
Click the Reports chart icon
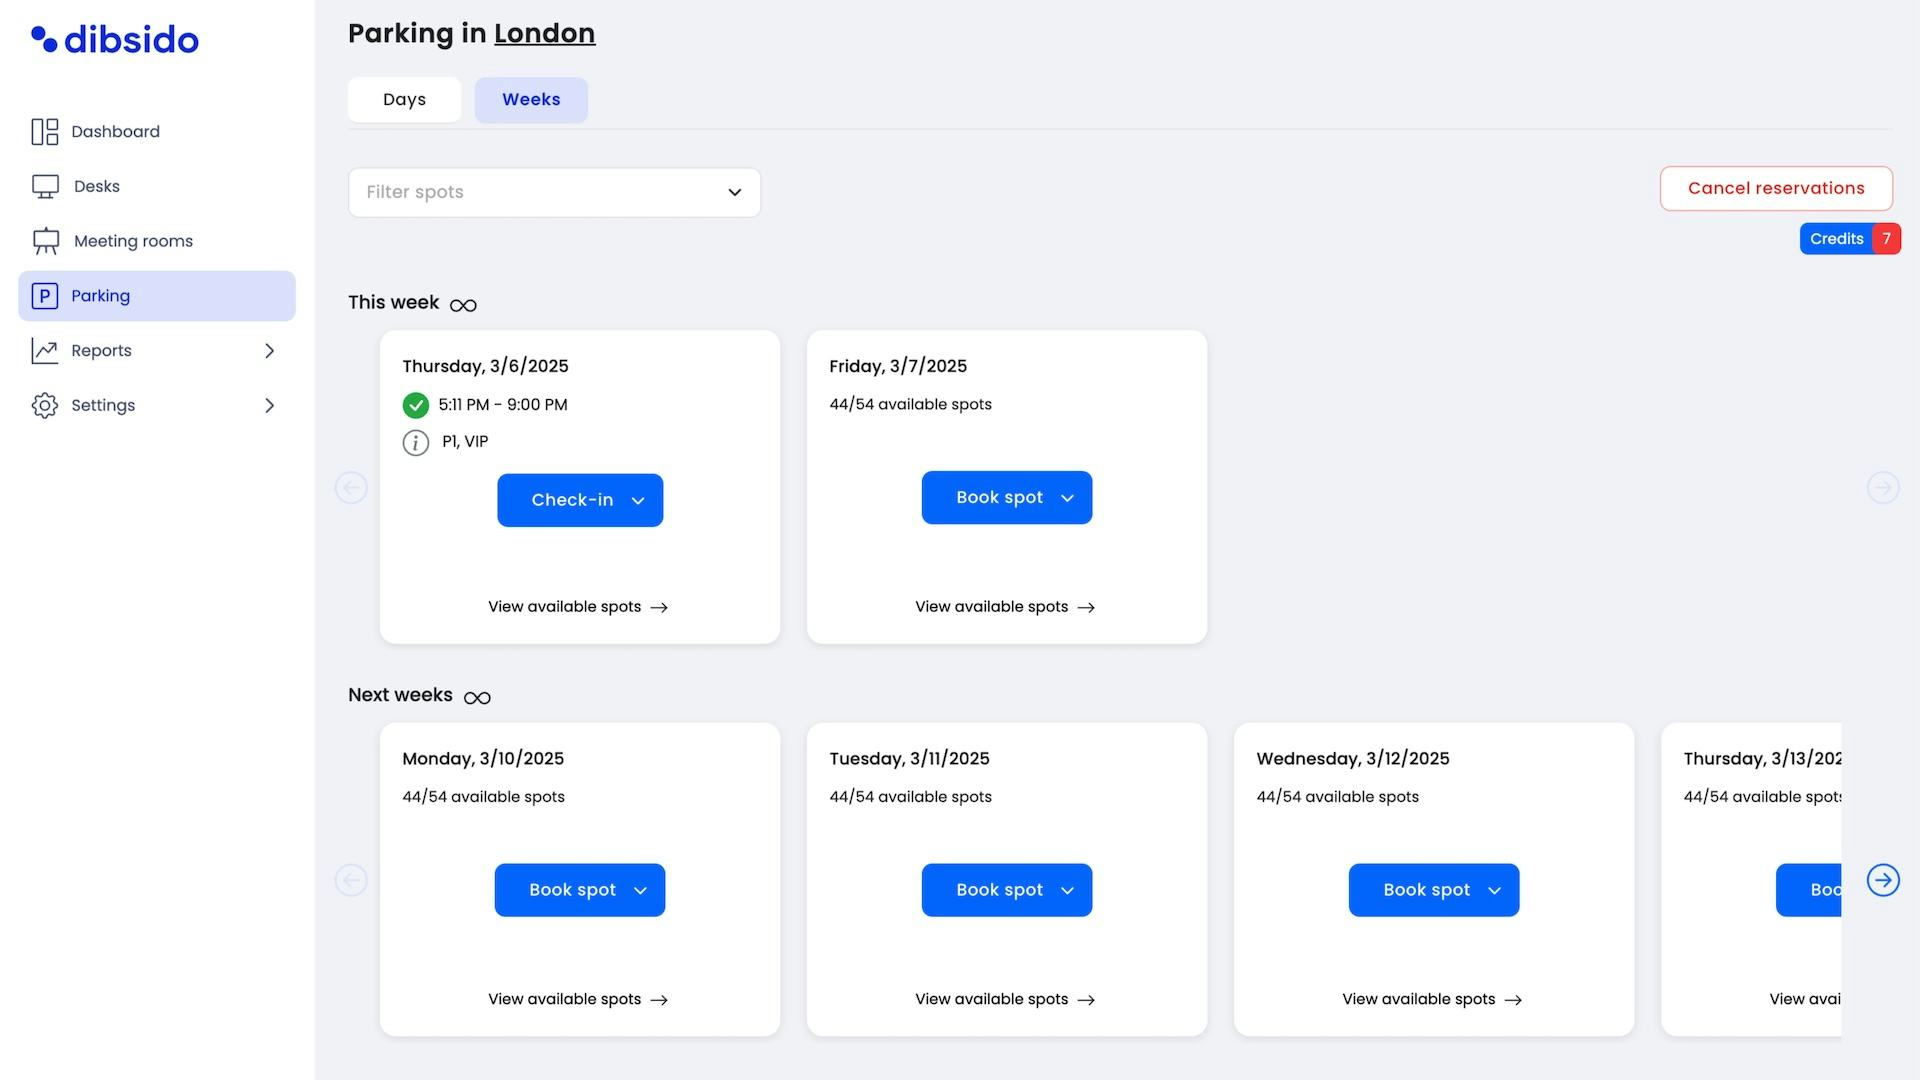pos(45,350)
